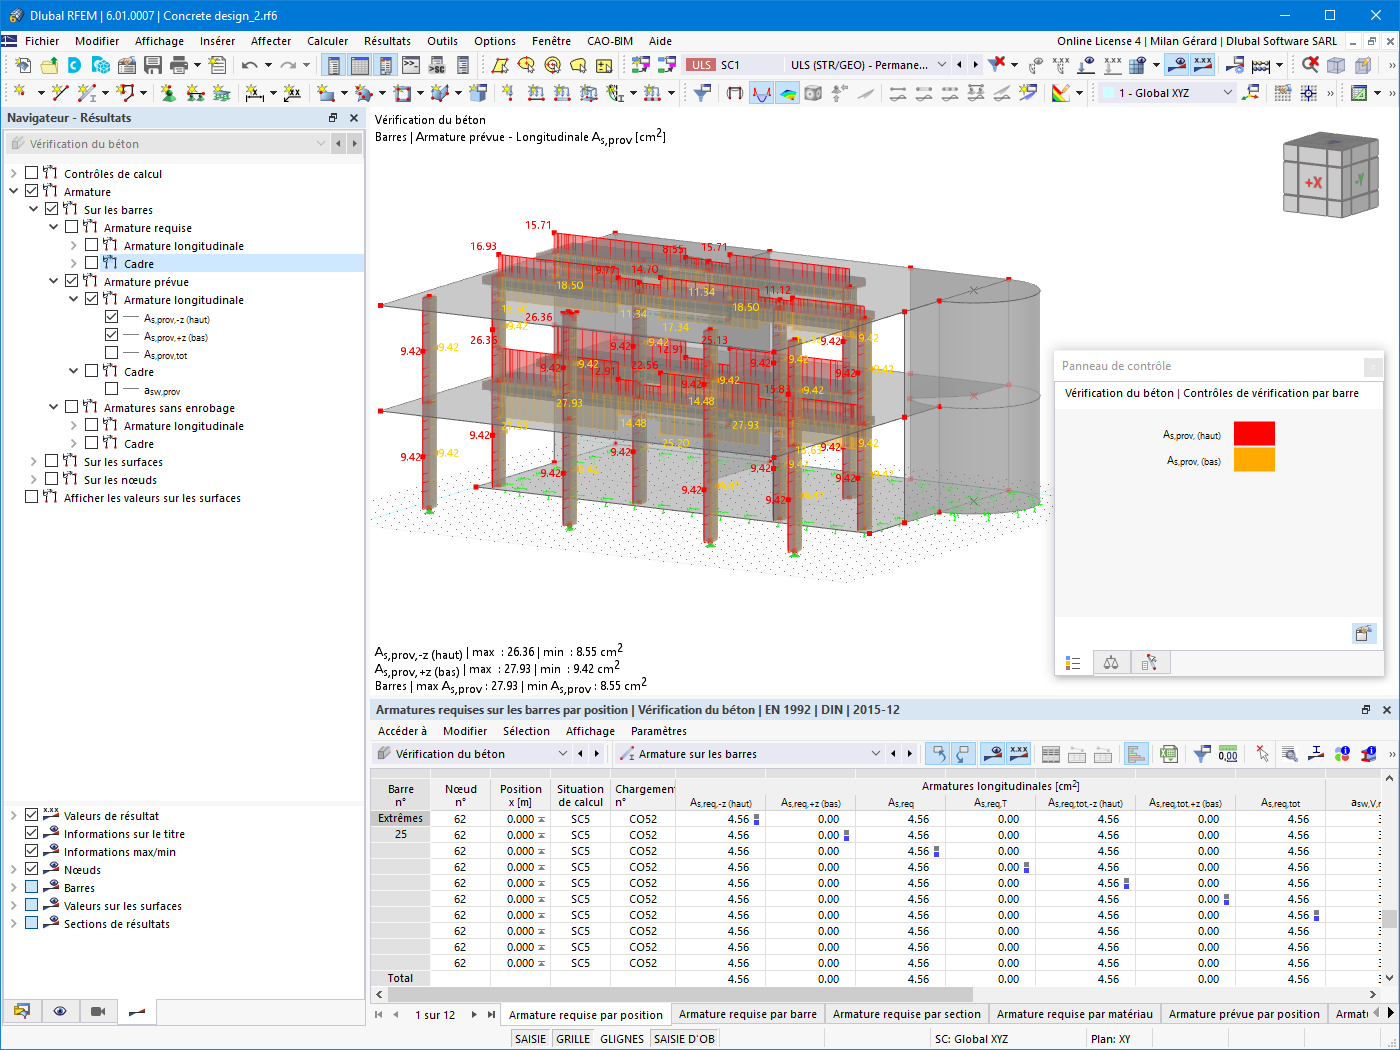
Task: Click the undo arrow icon
Action: click(x=249, y=65)
